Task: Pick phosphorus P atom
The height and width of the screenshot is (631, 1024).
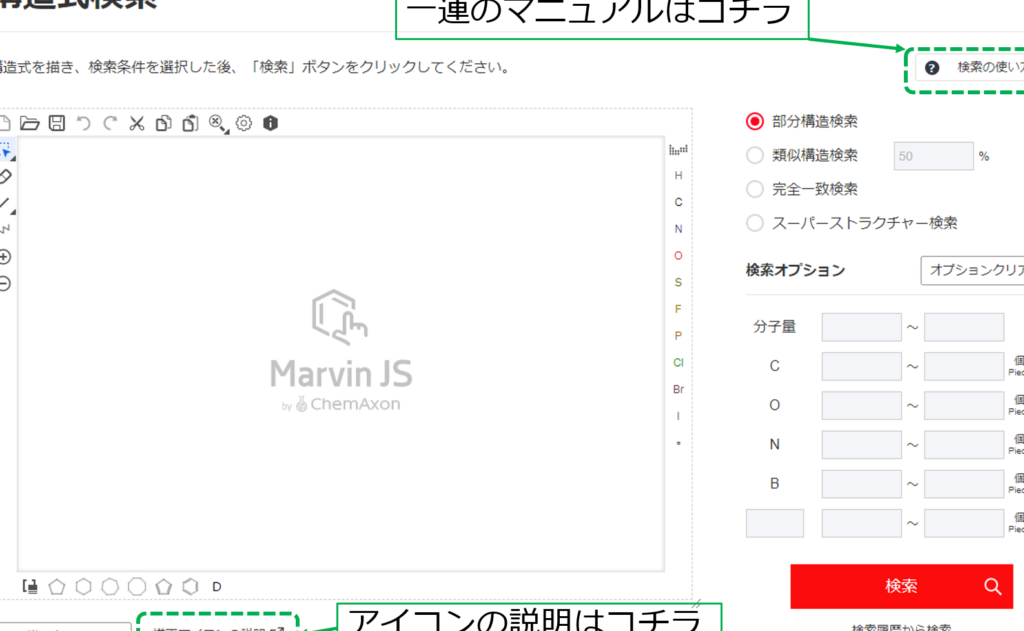Action: point(678,336)
